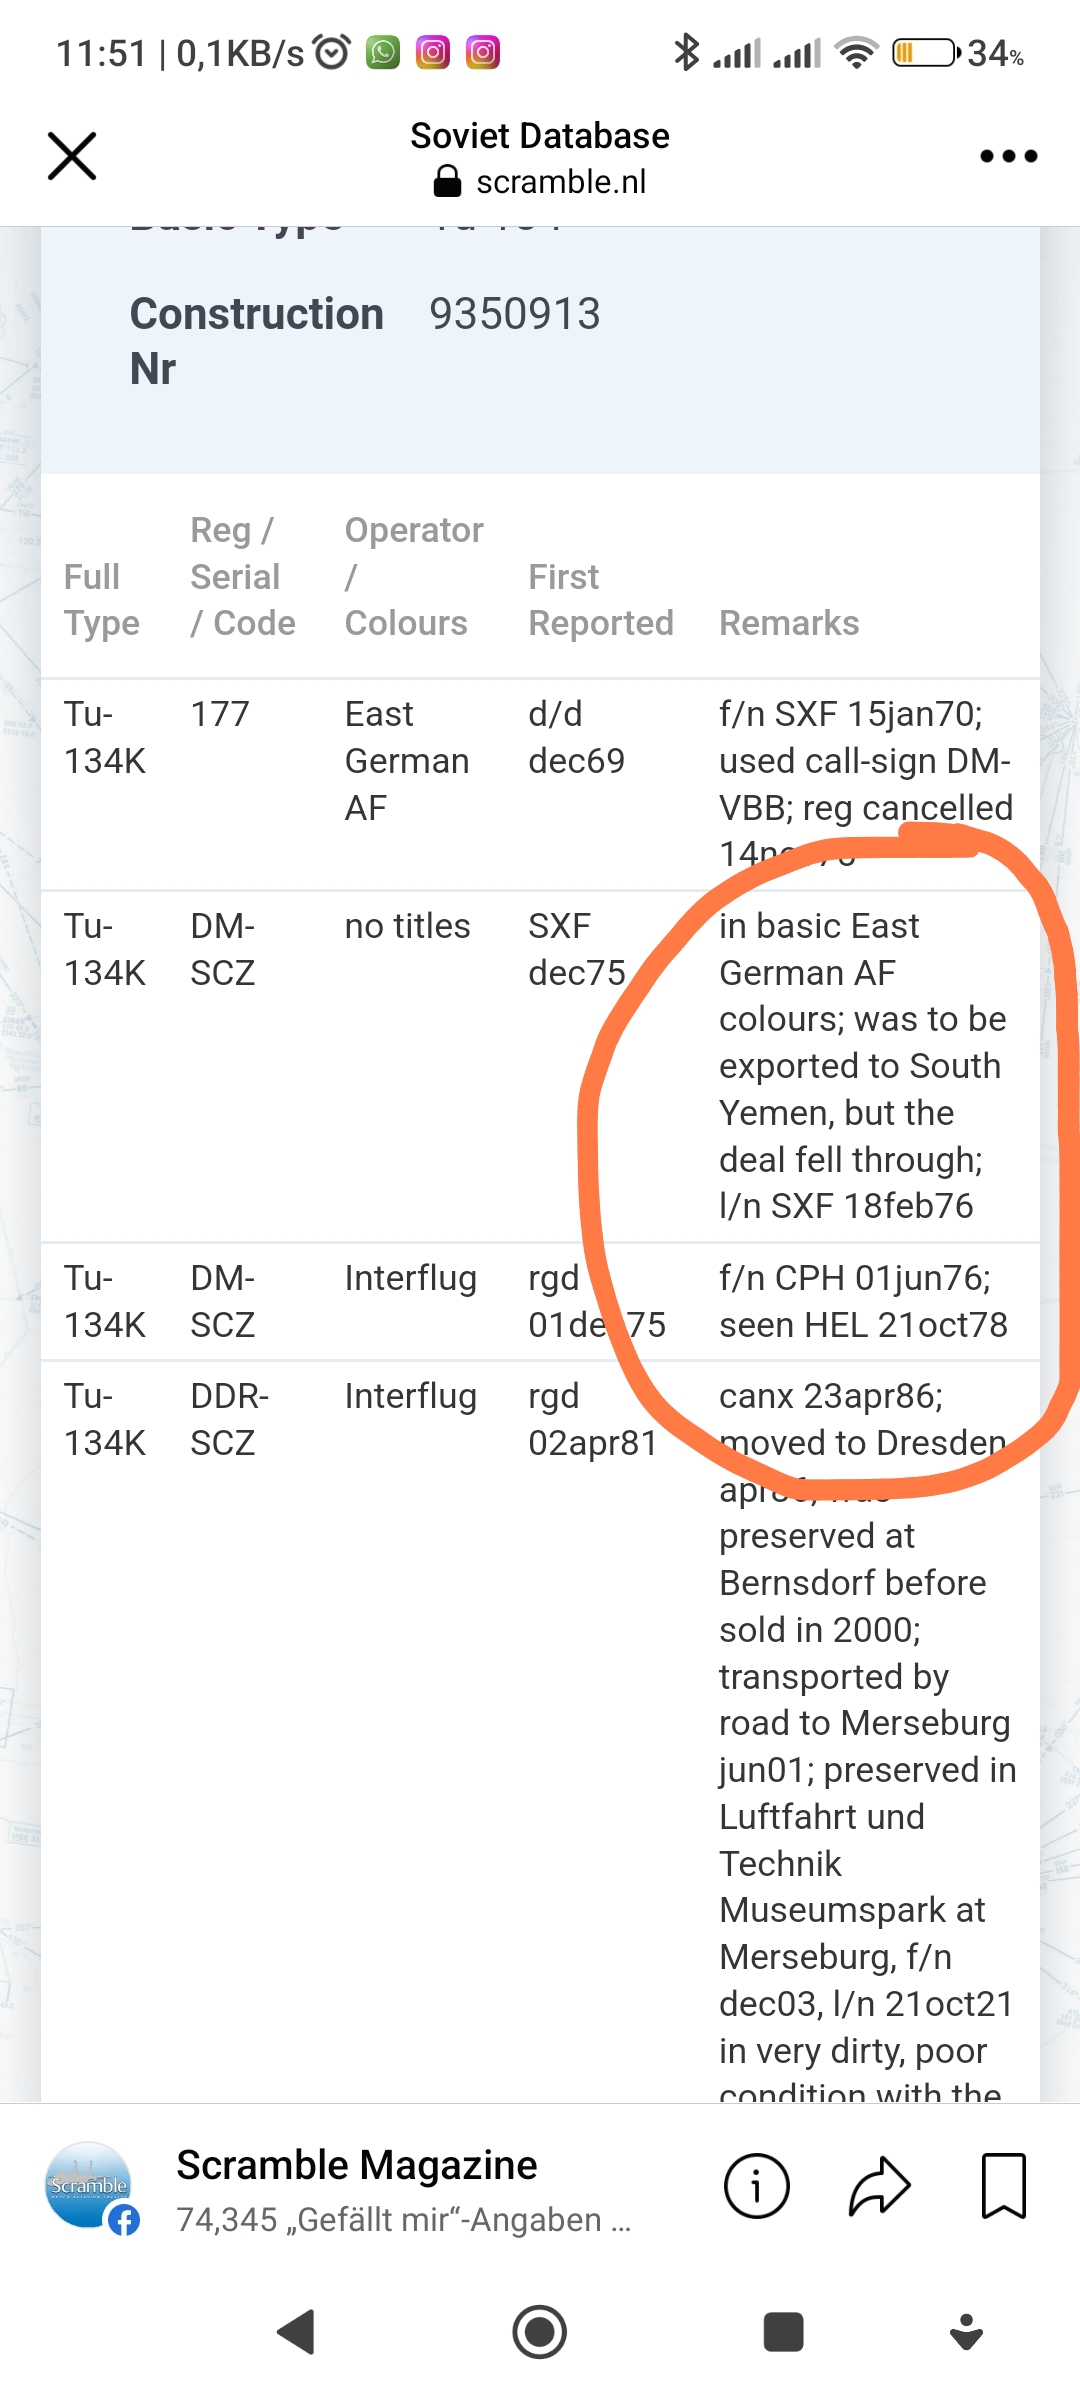The height and width of the screenshot is (2400, 1080).
Task: Open the three-dot options menu
Action: coord(1008,156)
